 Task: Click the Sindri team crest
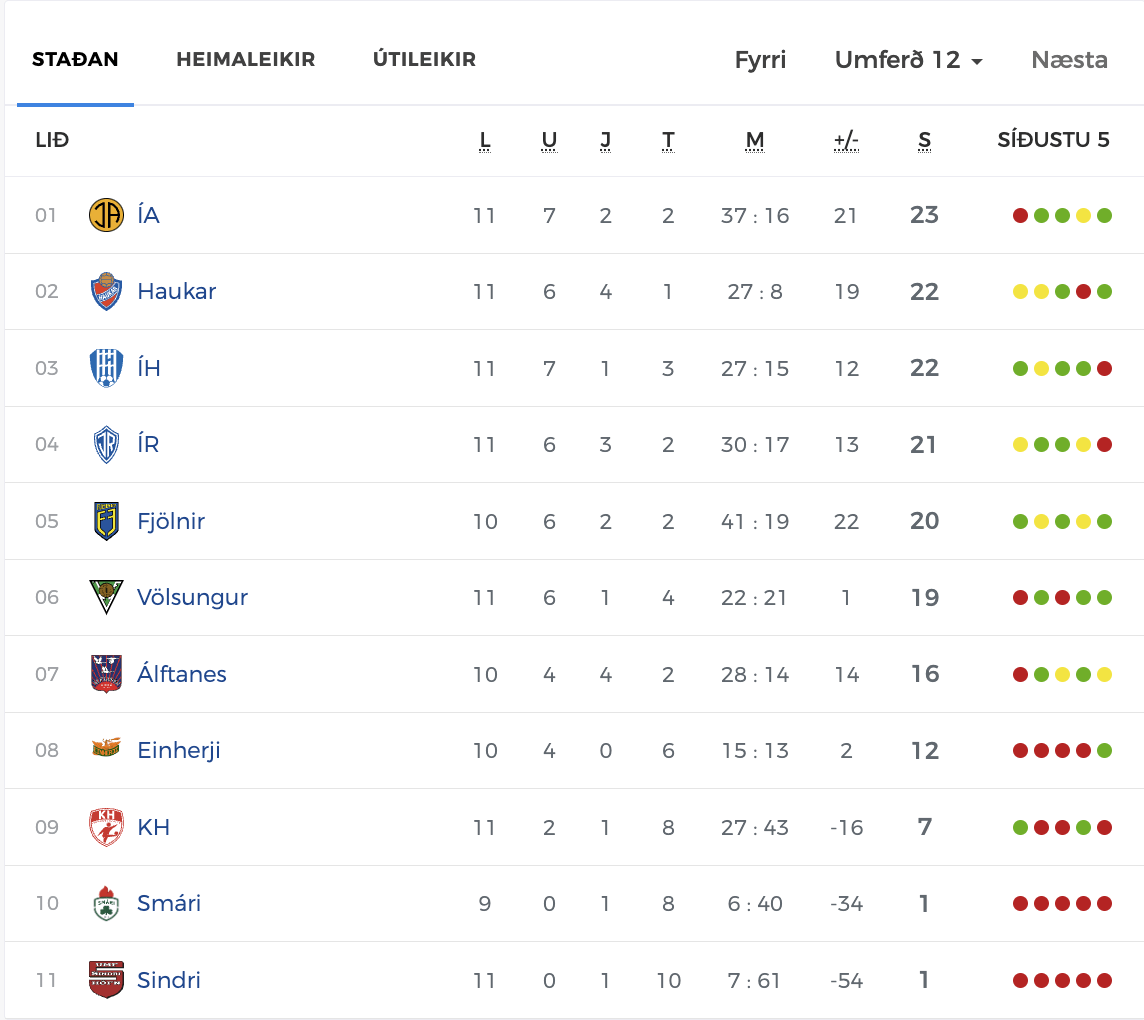(106, 980)
